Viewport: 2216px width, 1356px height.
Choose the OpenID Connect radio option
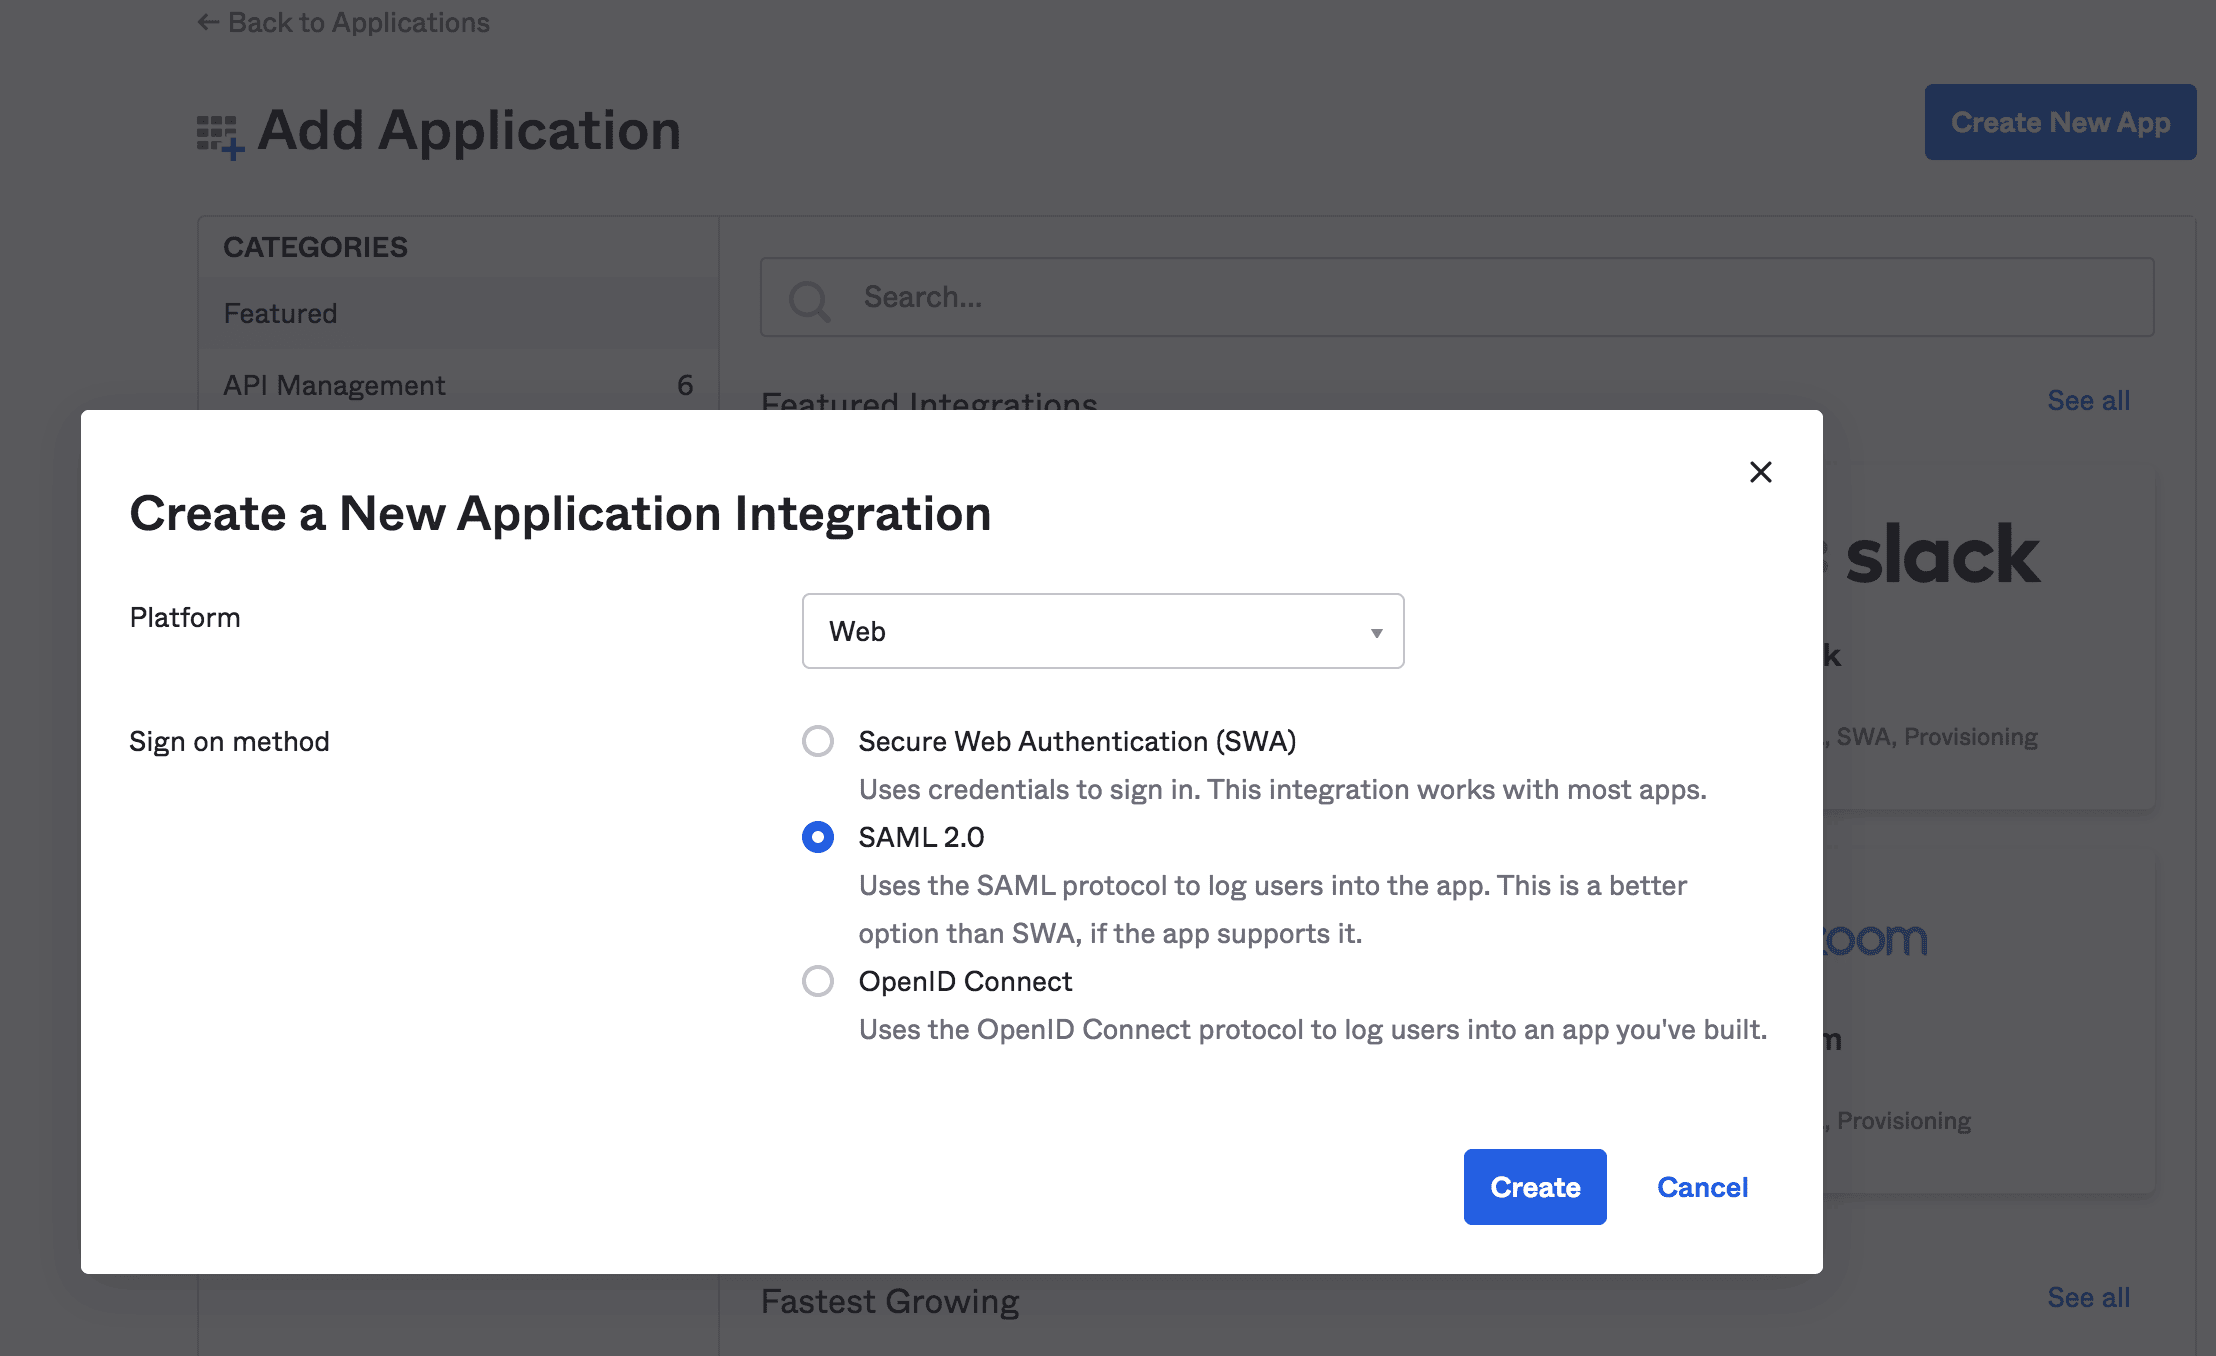(x=818, y=981)
